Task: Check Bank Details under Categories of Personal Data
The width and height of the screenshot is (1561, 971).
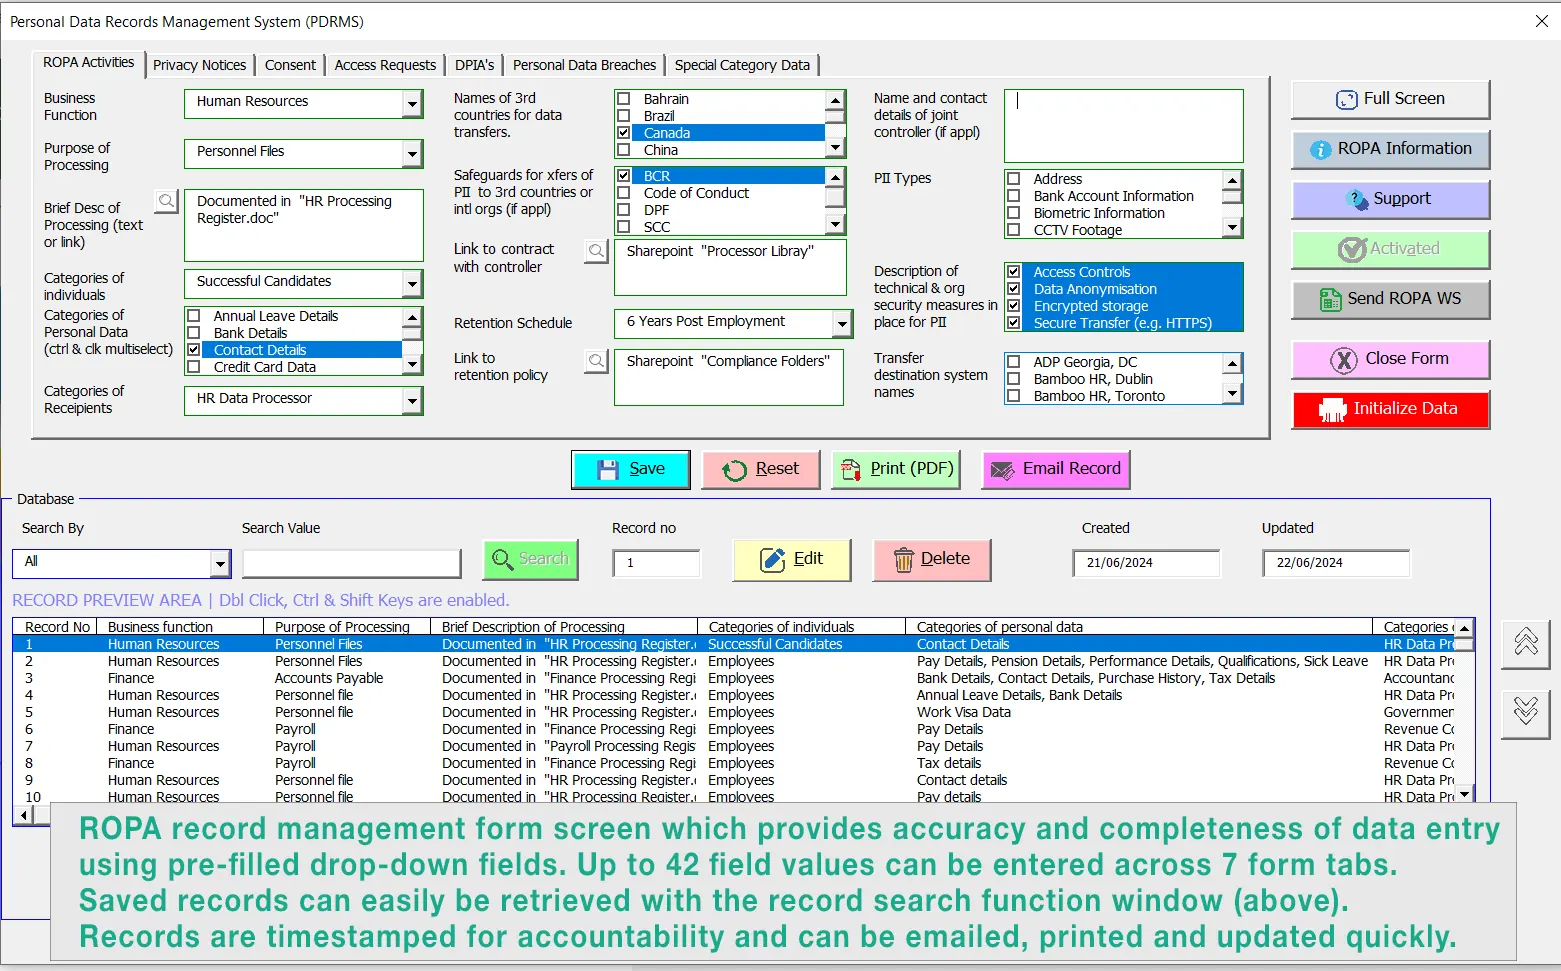Action: tap(194, 332)
